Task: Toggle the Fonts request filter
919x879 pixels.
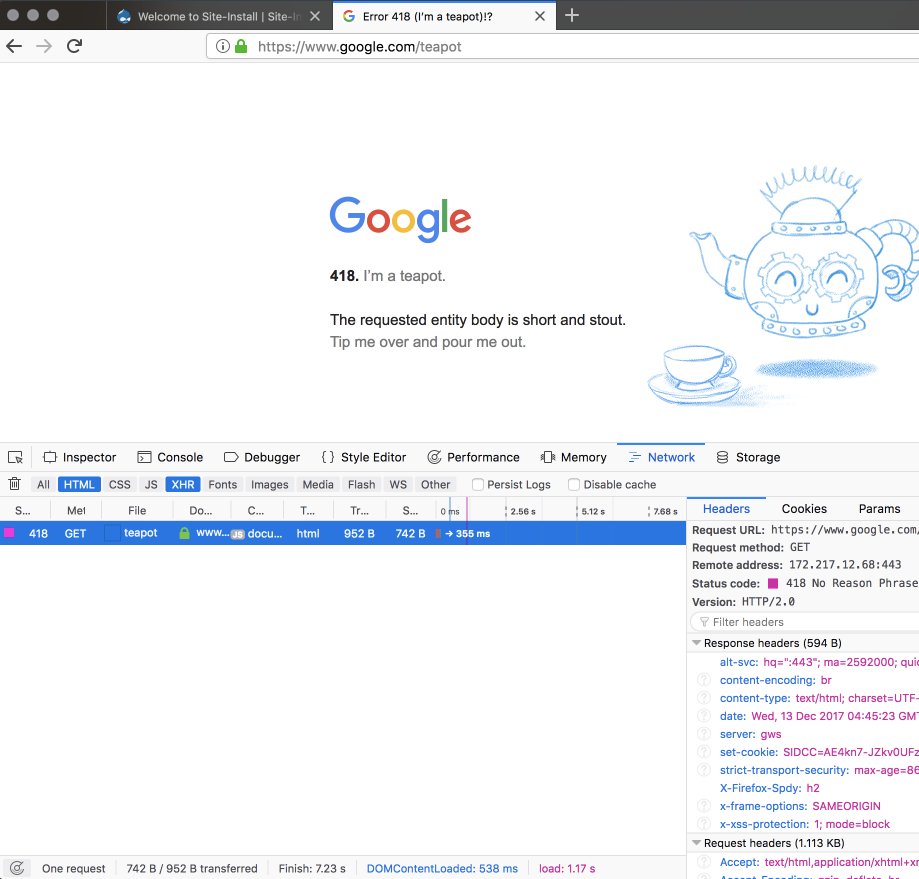Action: [223, 485]
